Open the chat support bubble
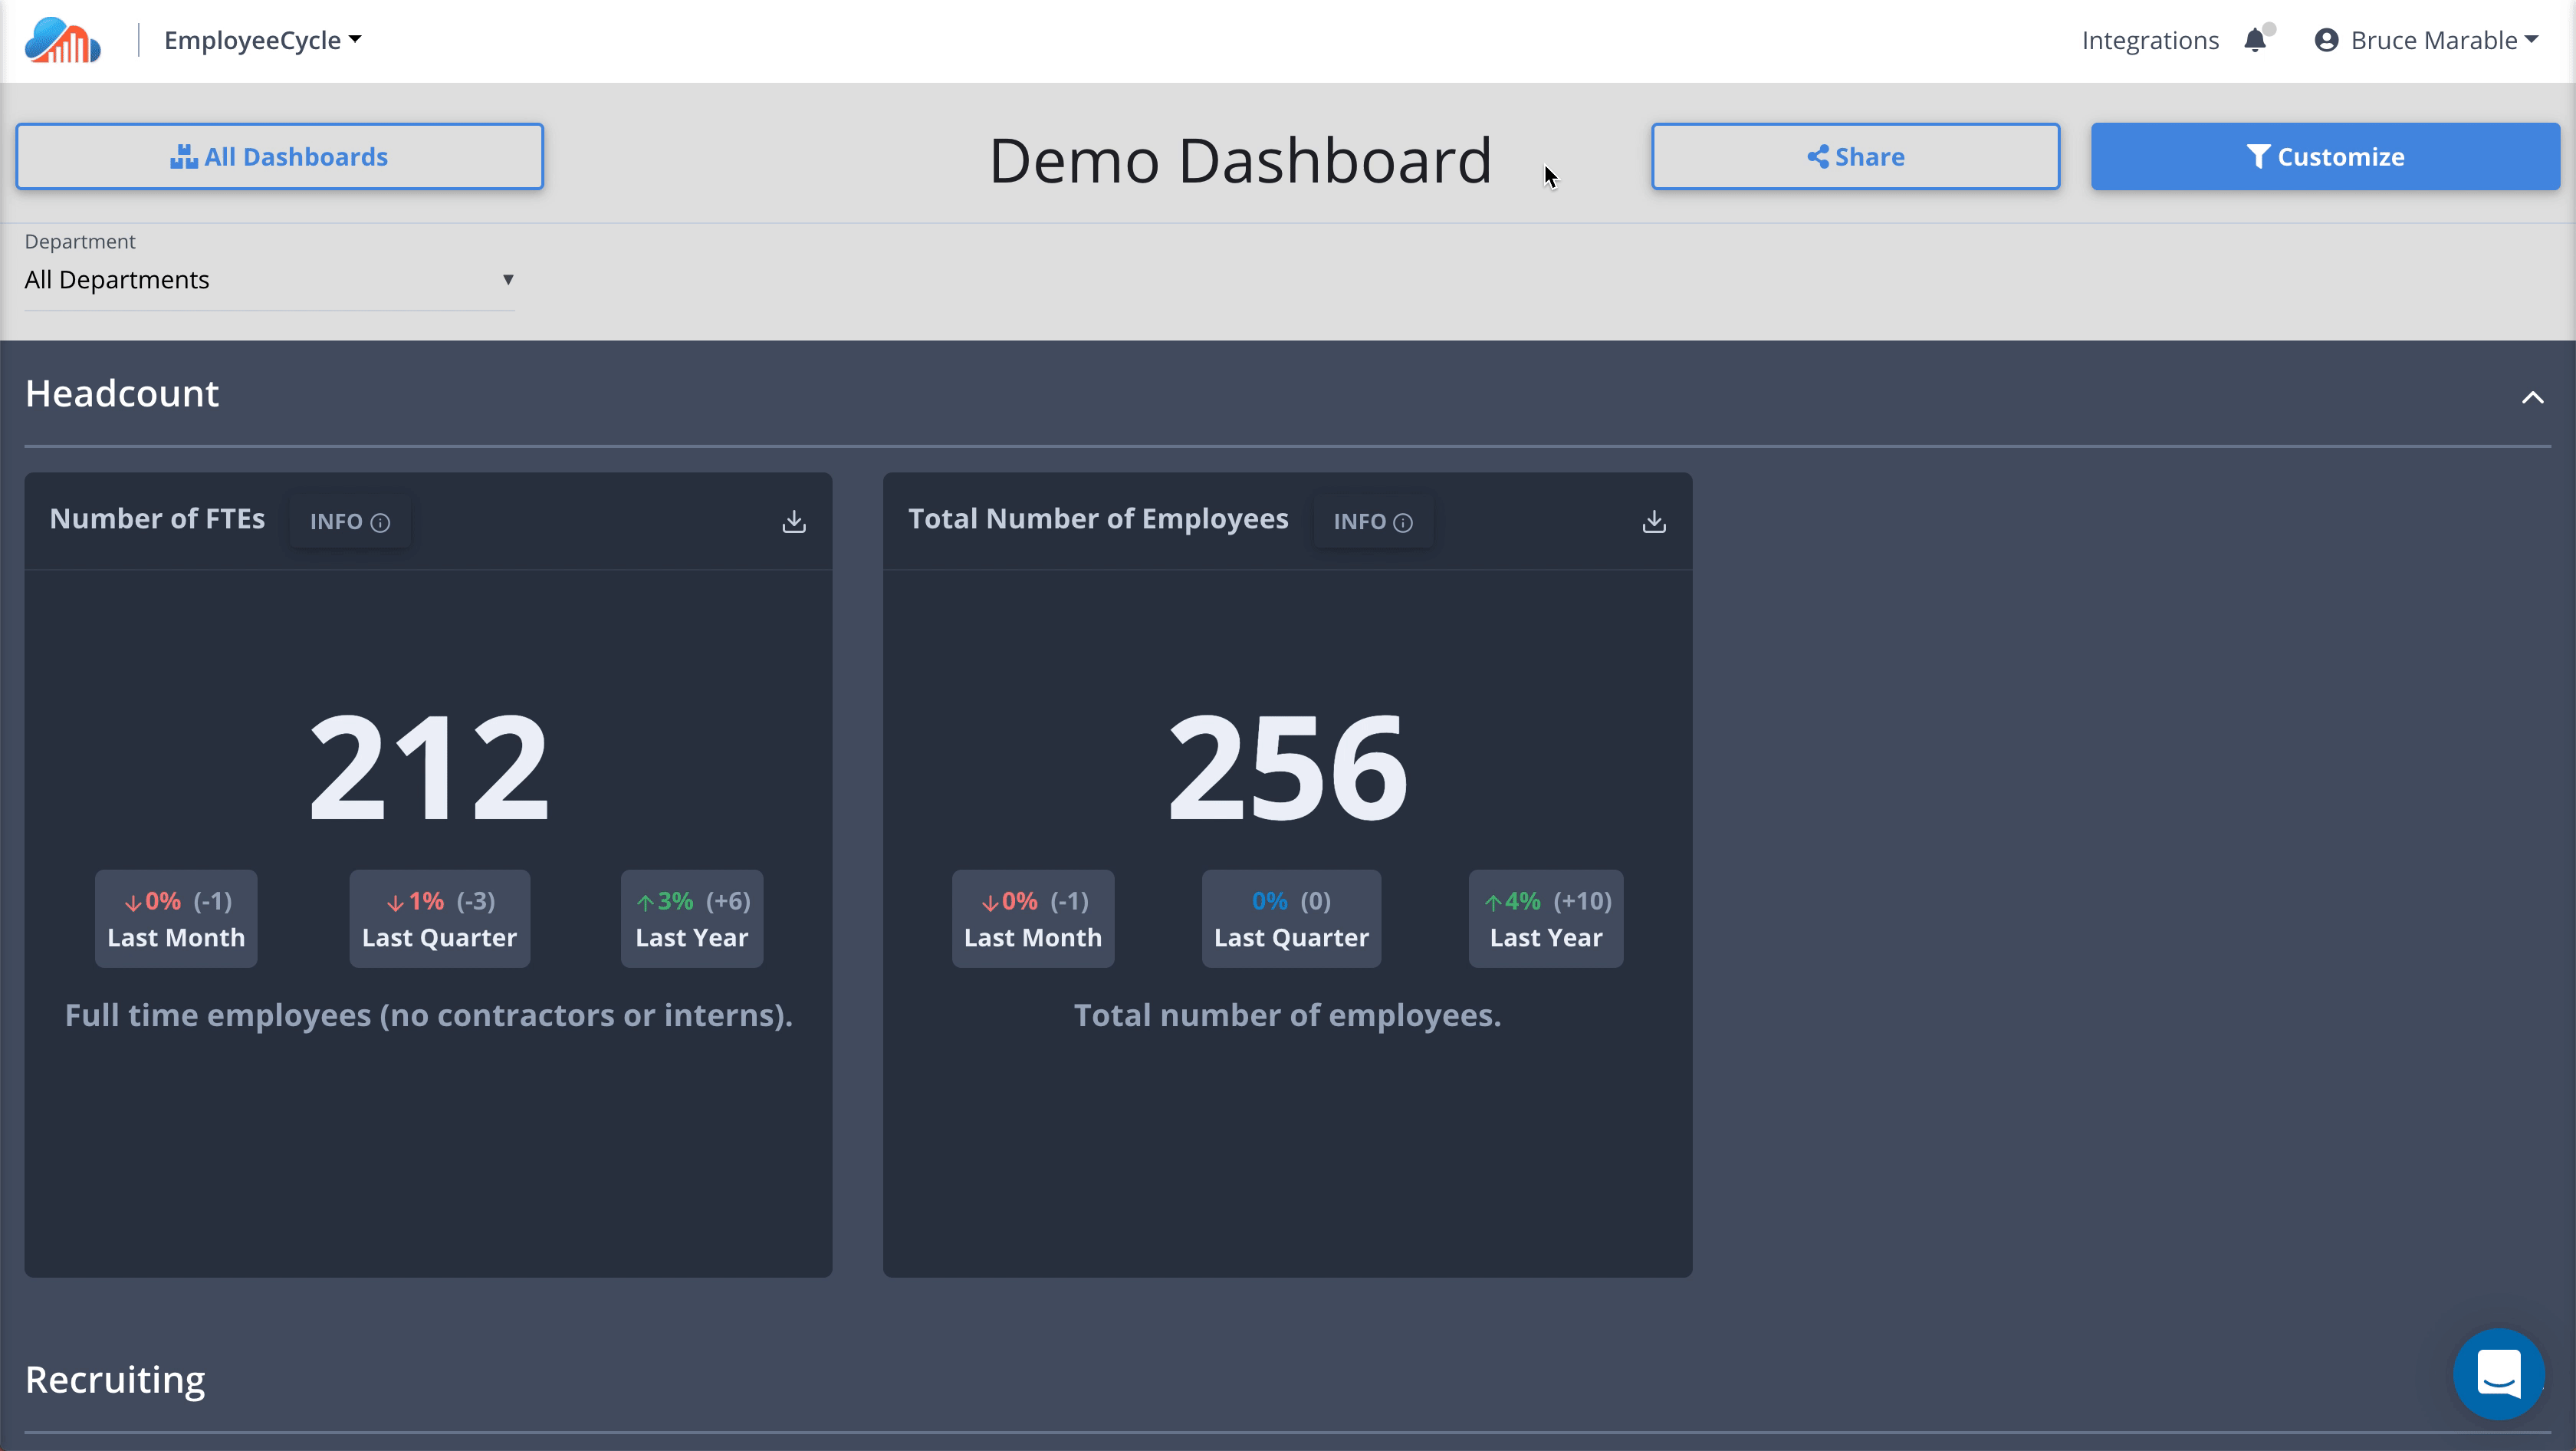This screenshot has height=1451, width=2576. [2498, 1373]
